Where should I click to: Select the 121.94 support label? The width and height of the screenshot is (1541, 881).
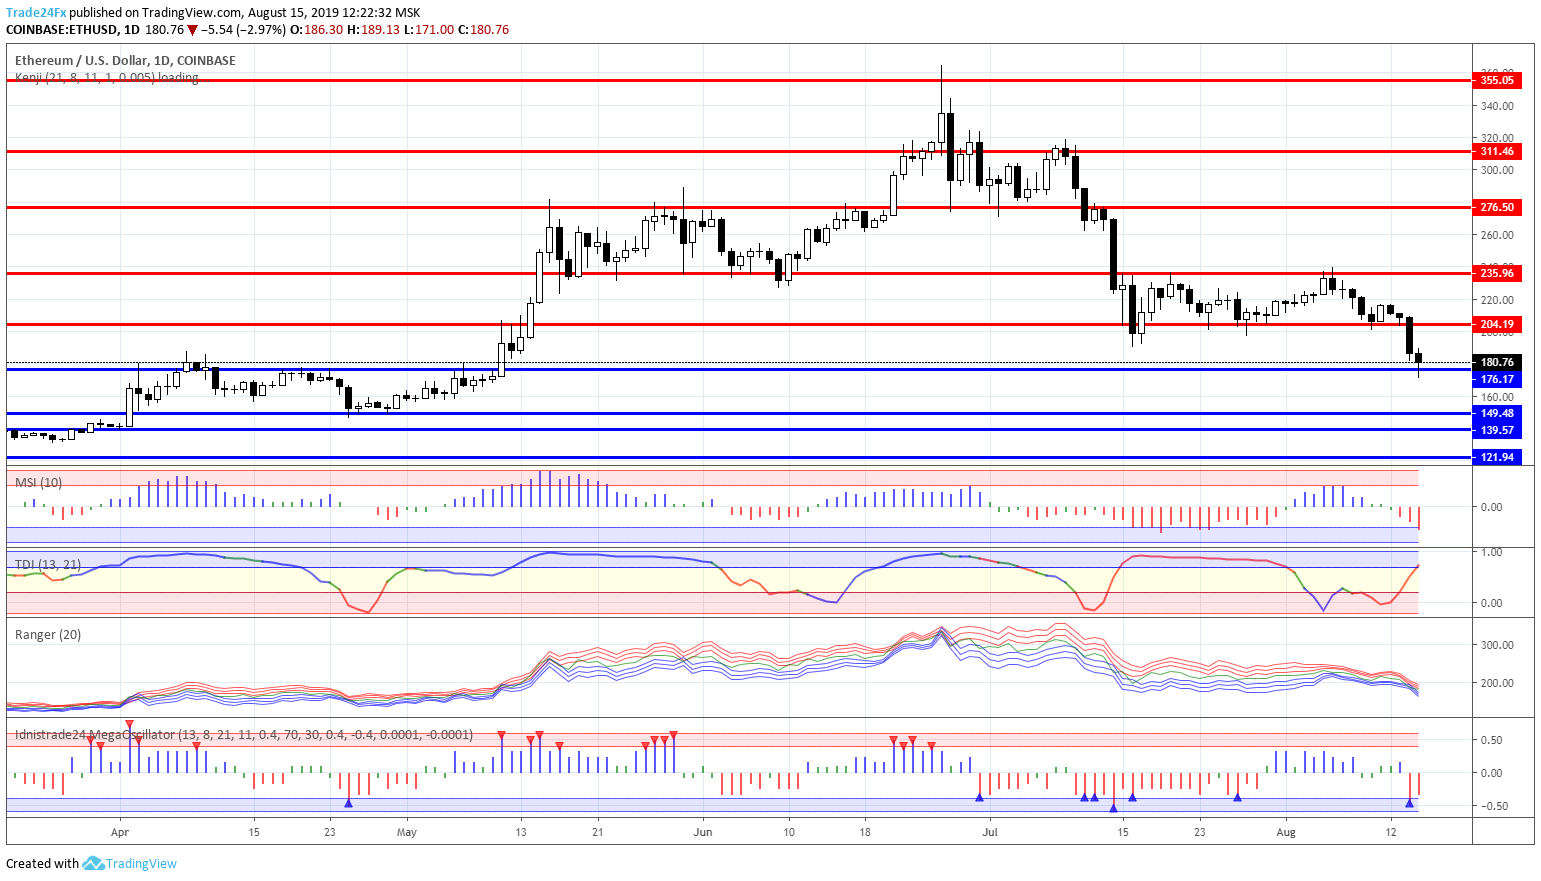(1497, 457)
